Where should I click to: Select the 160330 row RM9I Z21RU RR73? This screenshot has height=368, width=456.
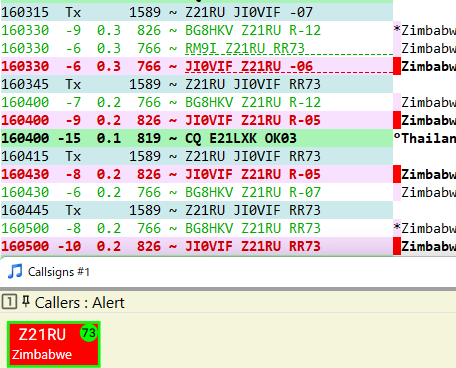pos(197,48)
